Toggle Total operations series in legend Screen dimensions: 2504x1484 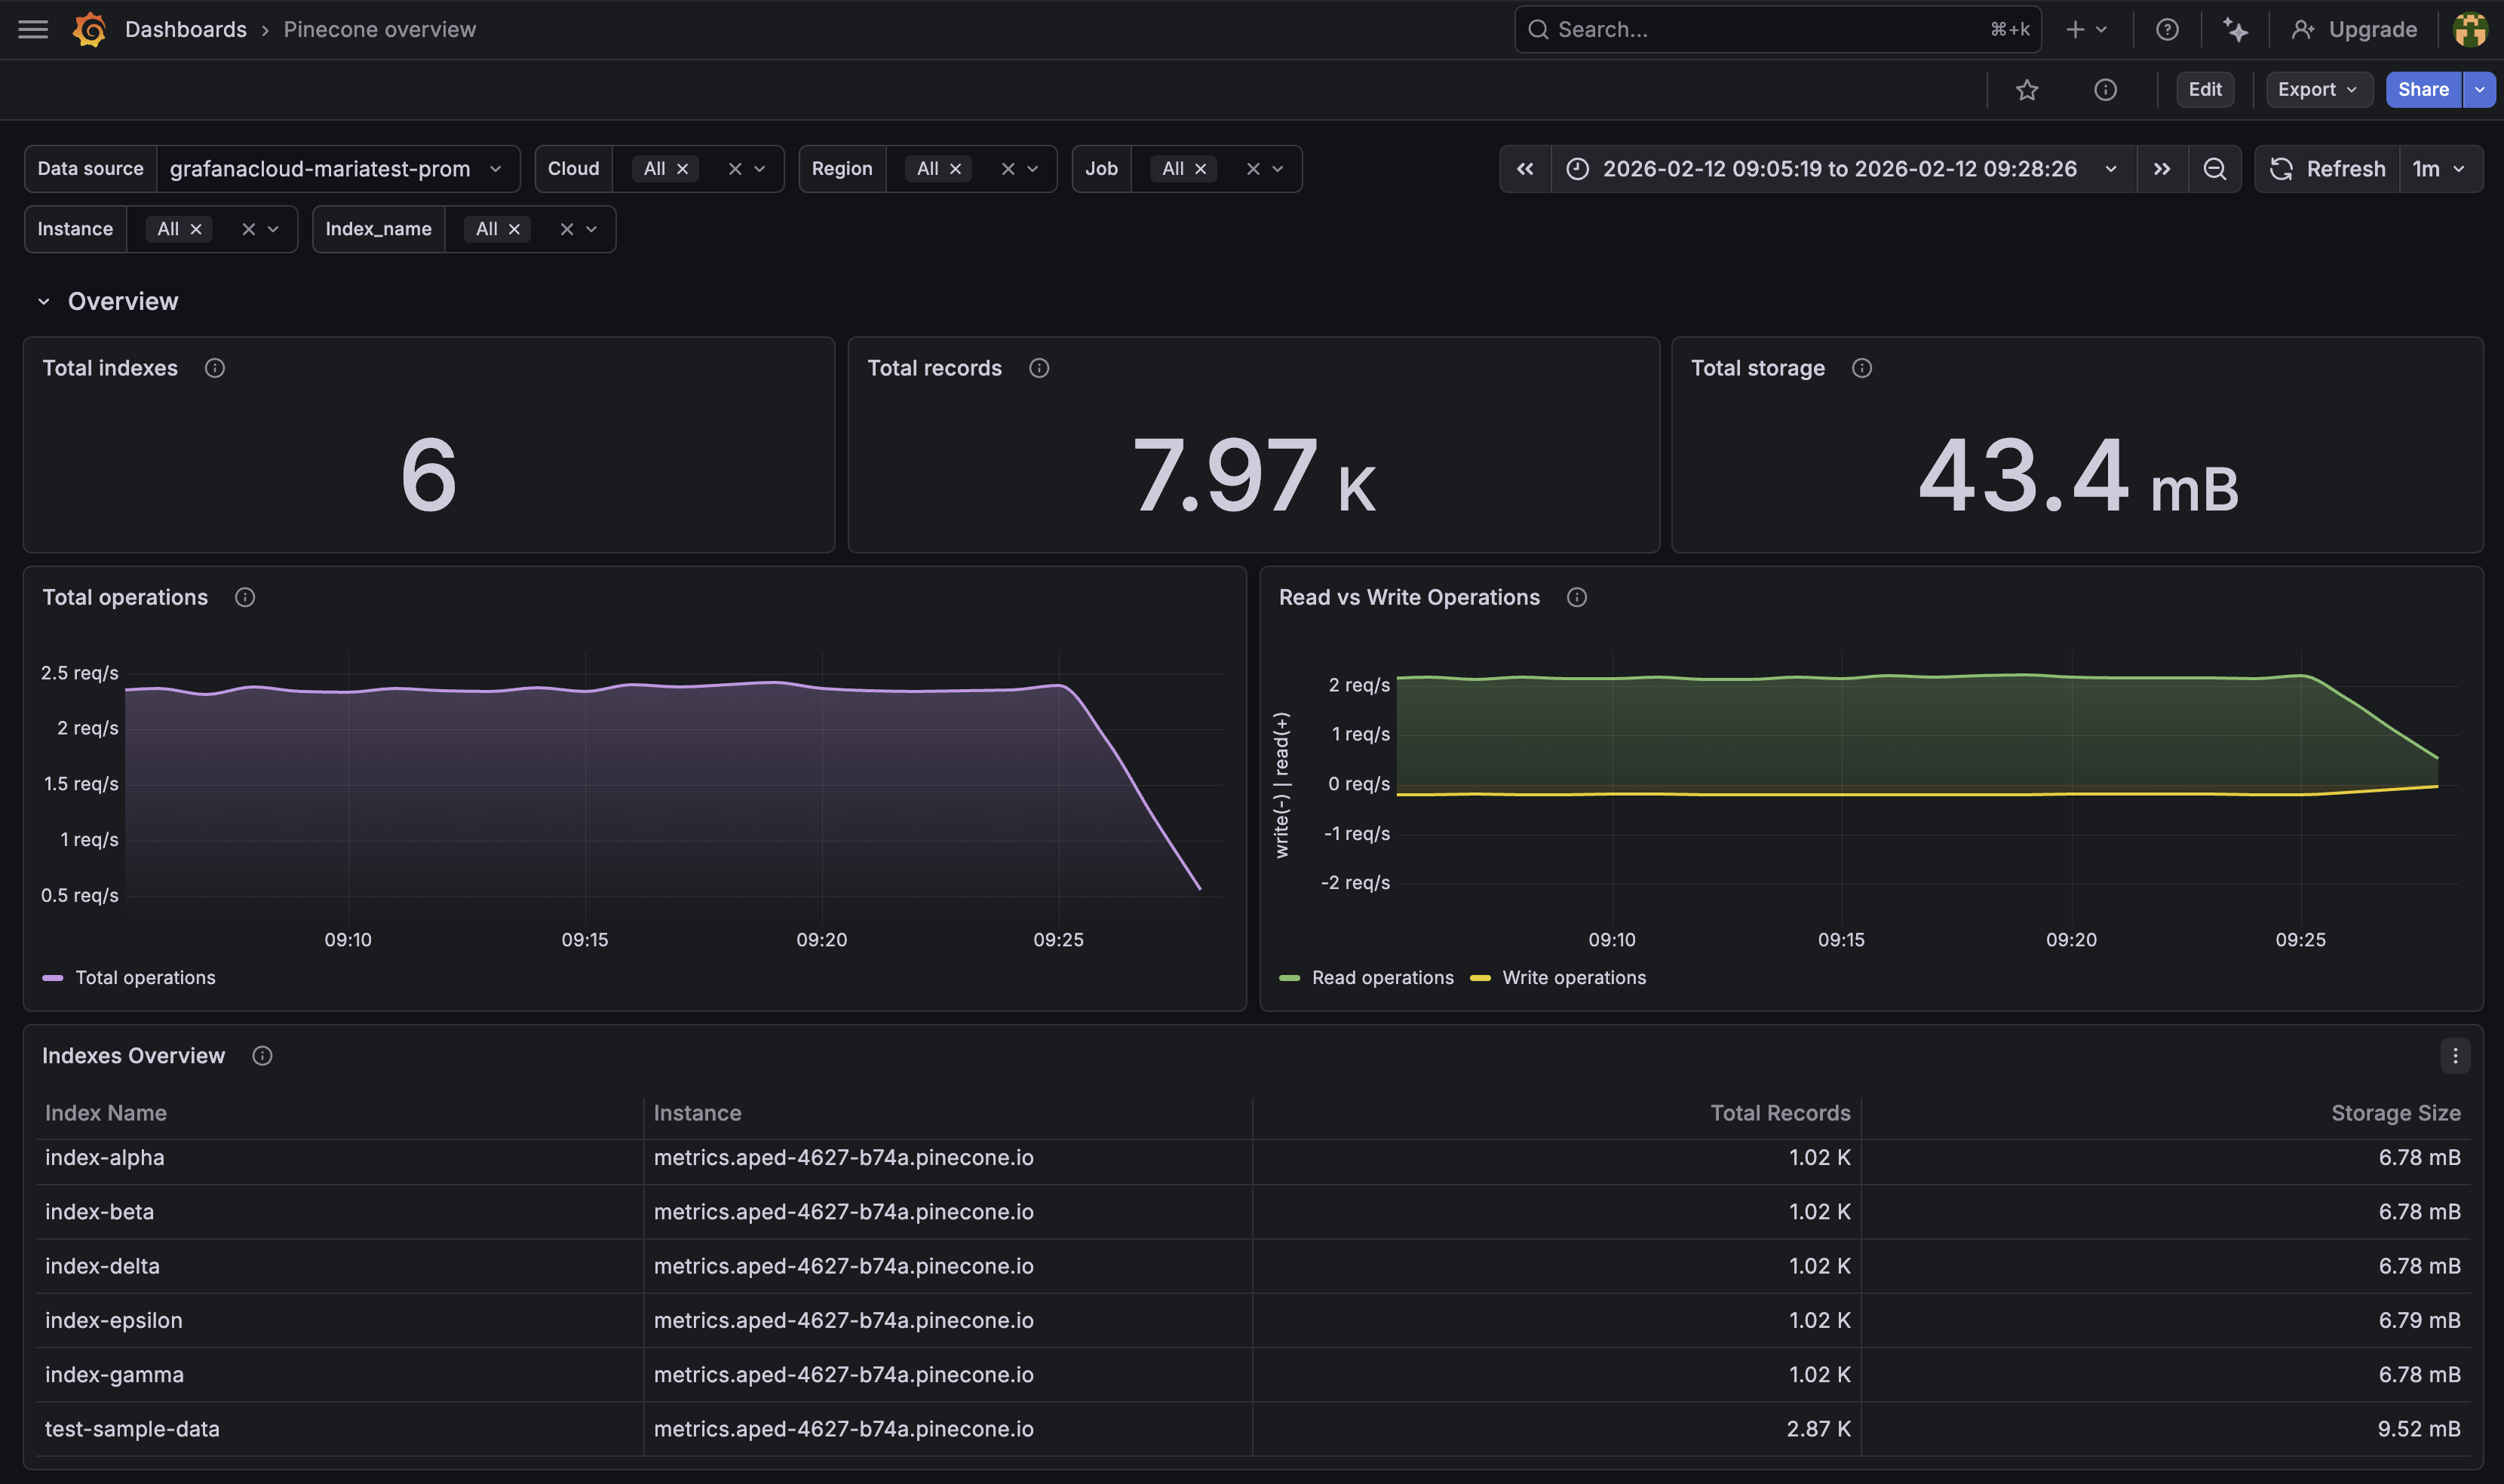[x=145, y=978]
